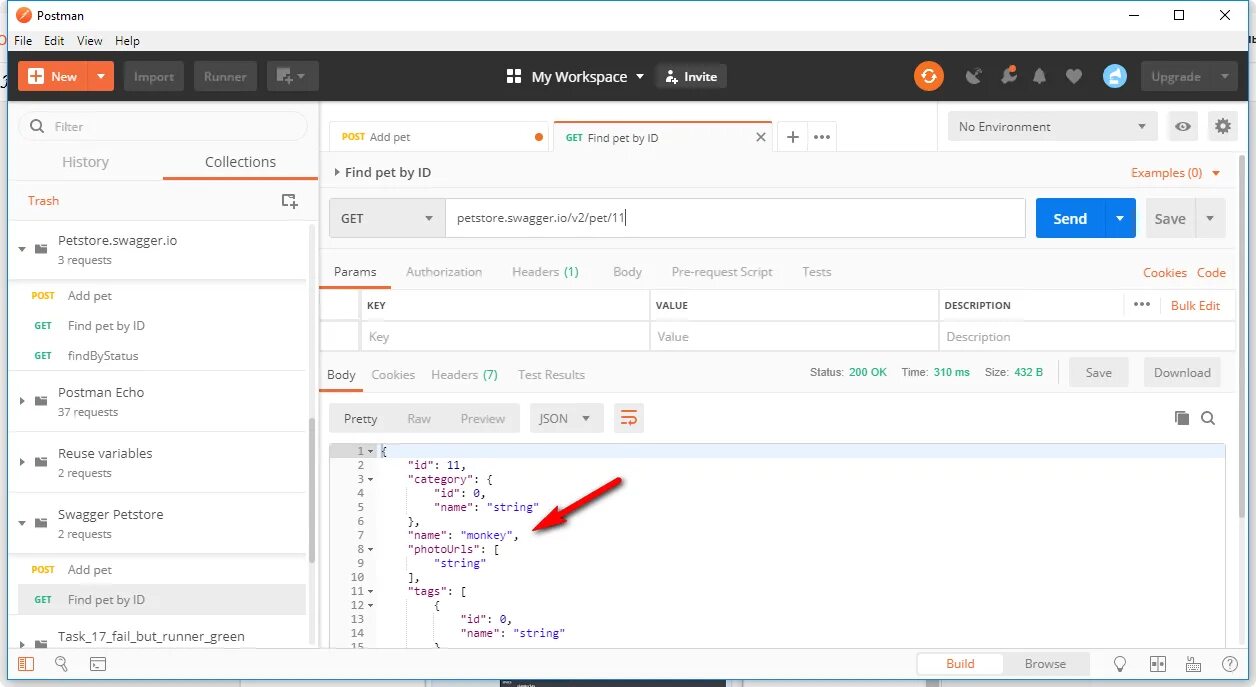
Task: Toggle two-pane layout icon
Action: (1158, 663)
